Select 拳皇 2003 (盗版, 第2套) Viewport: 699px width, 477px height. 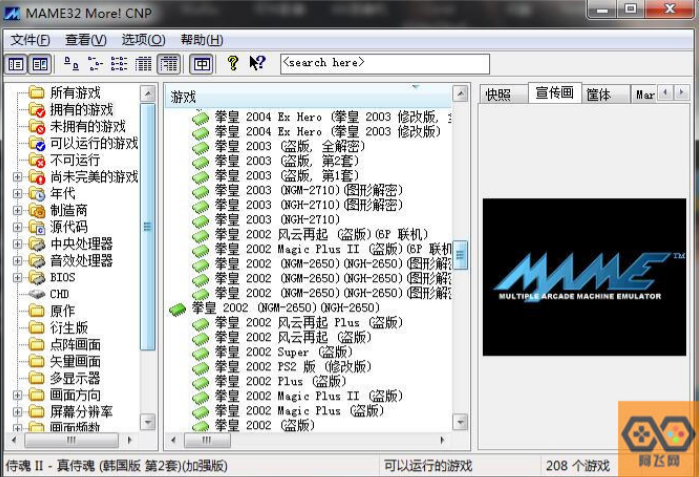[x=287, y=161]
